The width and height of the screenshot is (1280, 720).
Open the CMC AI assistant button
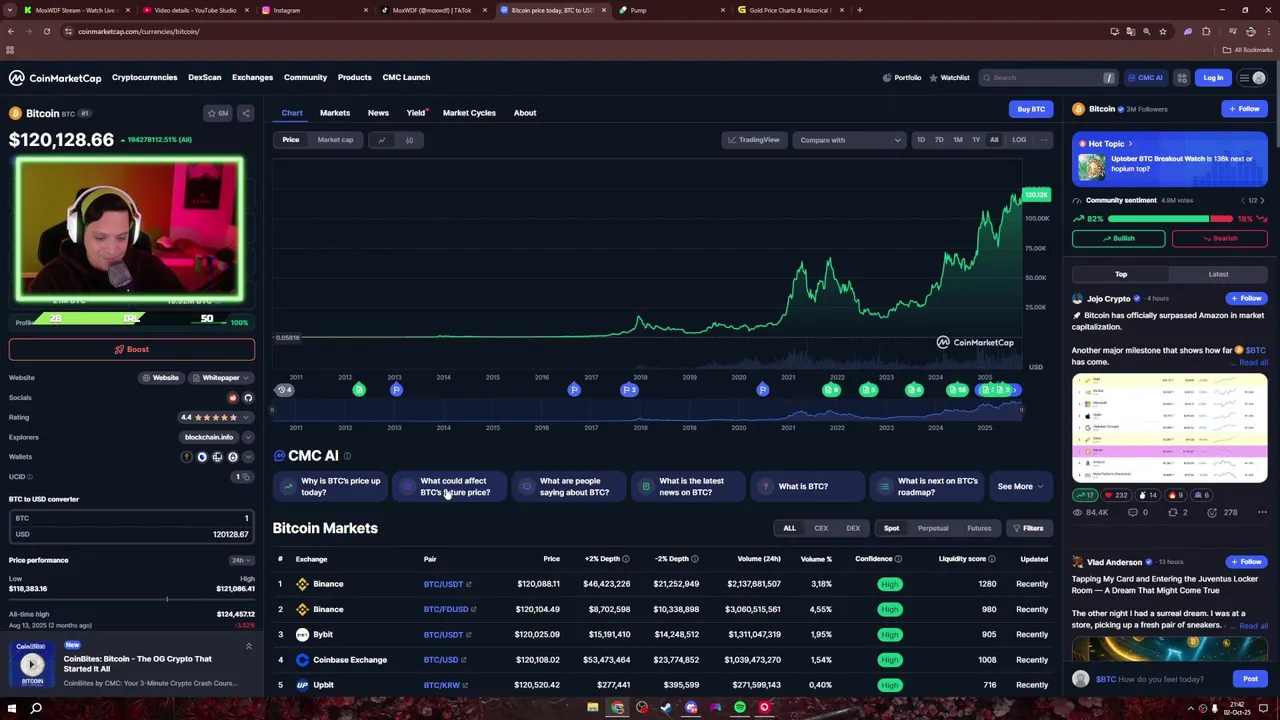click(x=1145, y=78)
